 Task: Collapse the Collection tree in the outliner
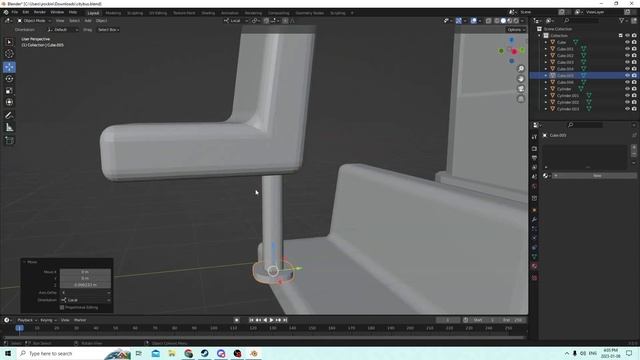[x=540, y=36]
